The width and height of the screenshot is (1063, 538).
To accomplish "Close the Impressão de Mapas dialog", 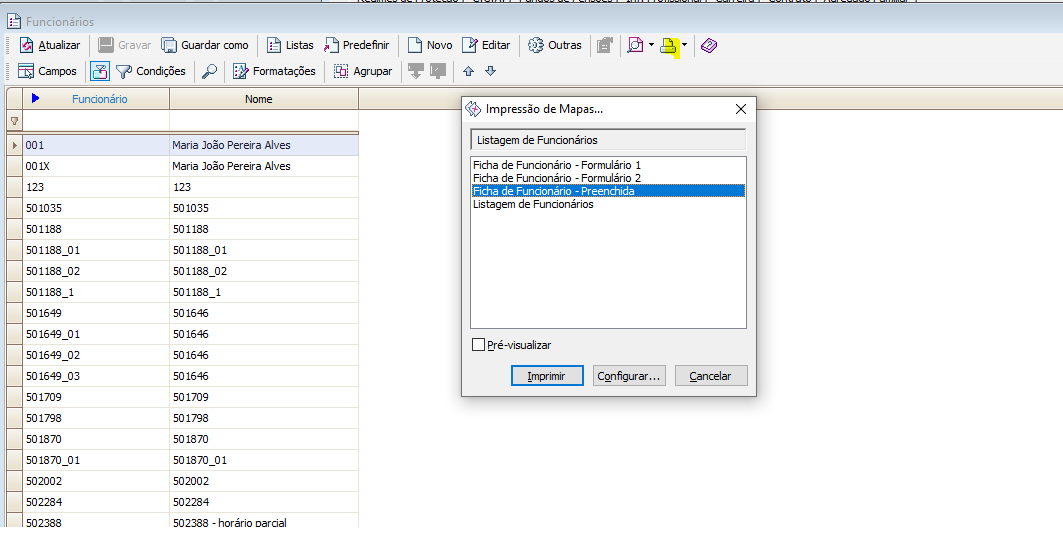I will [741, 109].
